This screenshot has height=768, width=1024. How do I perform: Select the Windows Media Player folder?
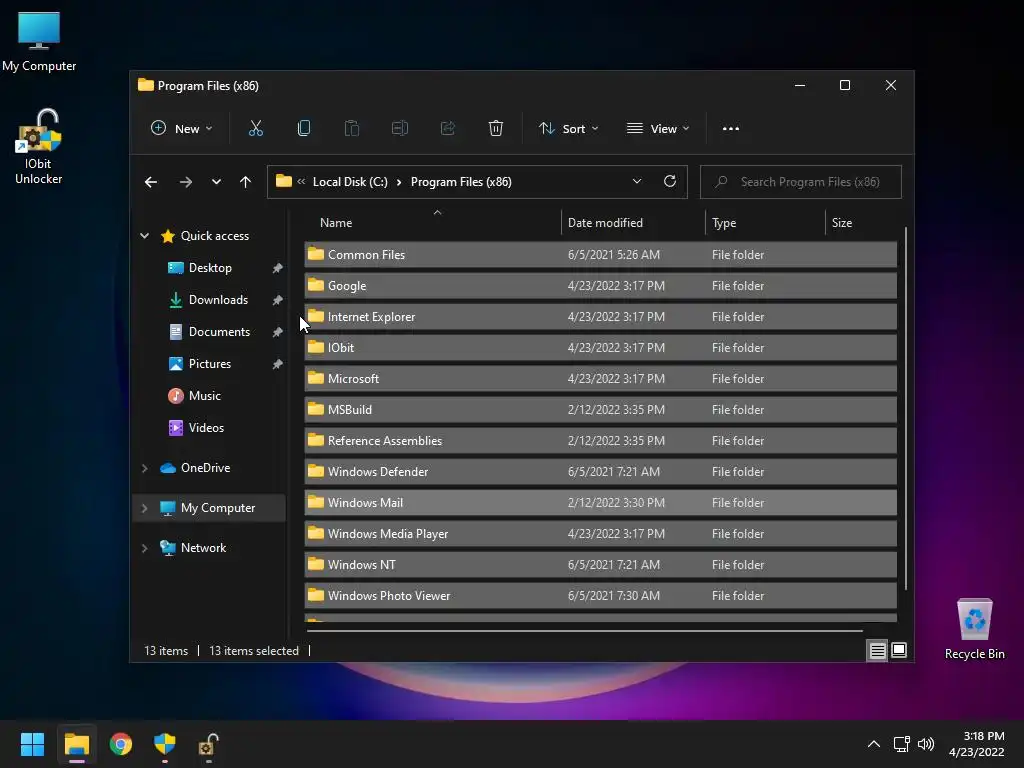[x=600, y=534]
